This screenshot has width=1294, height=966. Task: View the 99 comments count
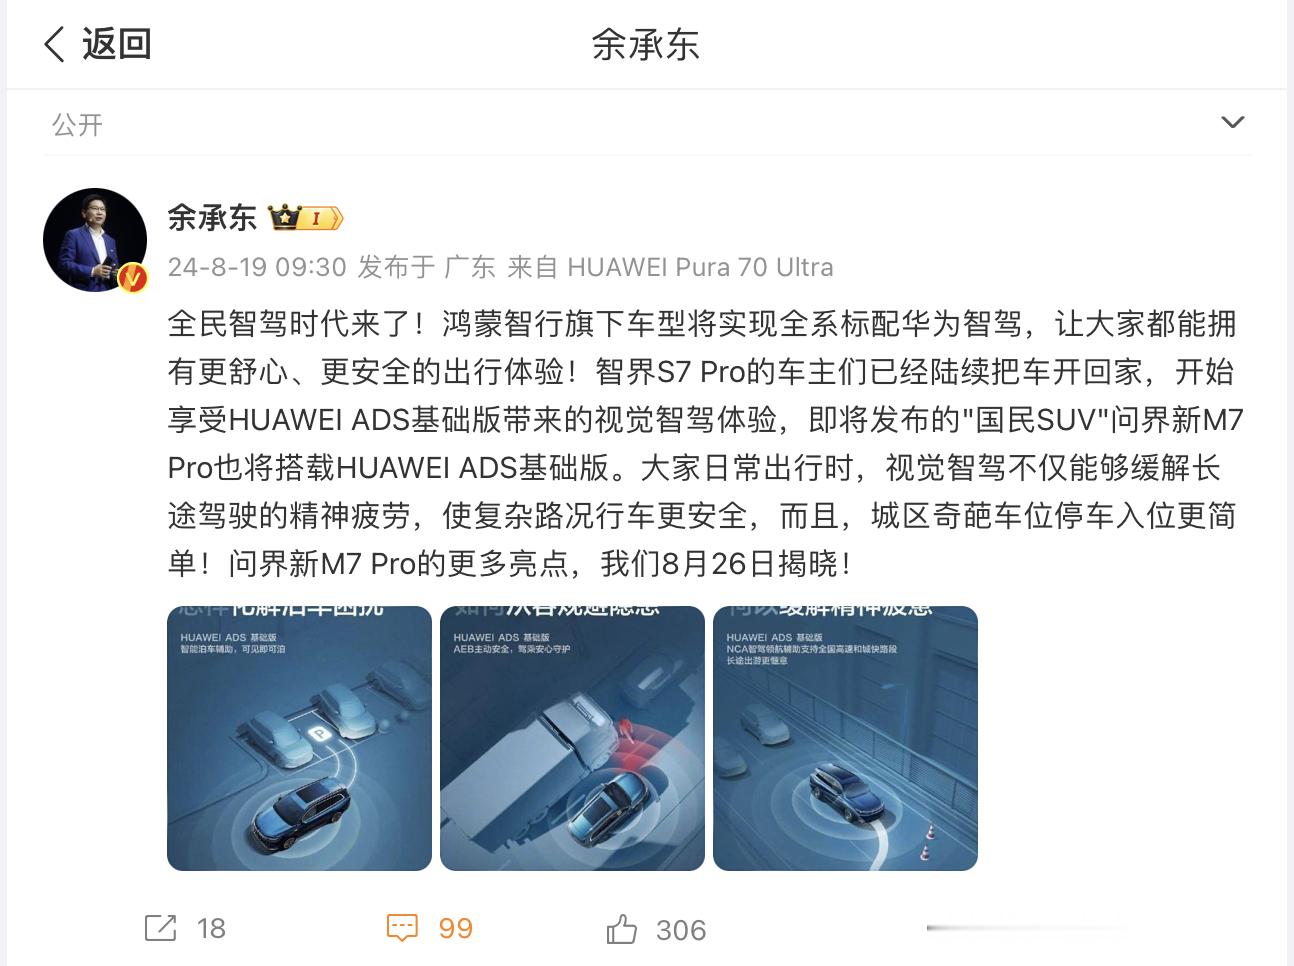(455, 929)
